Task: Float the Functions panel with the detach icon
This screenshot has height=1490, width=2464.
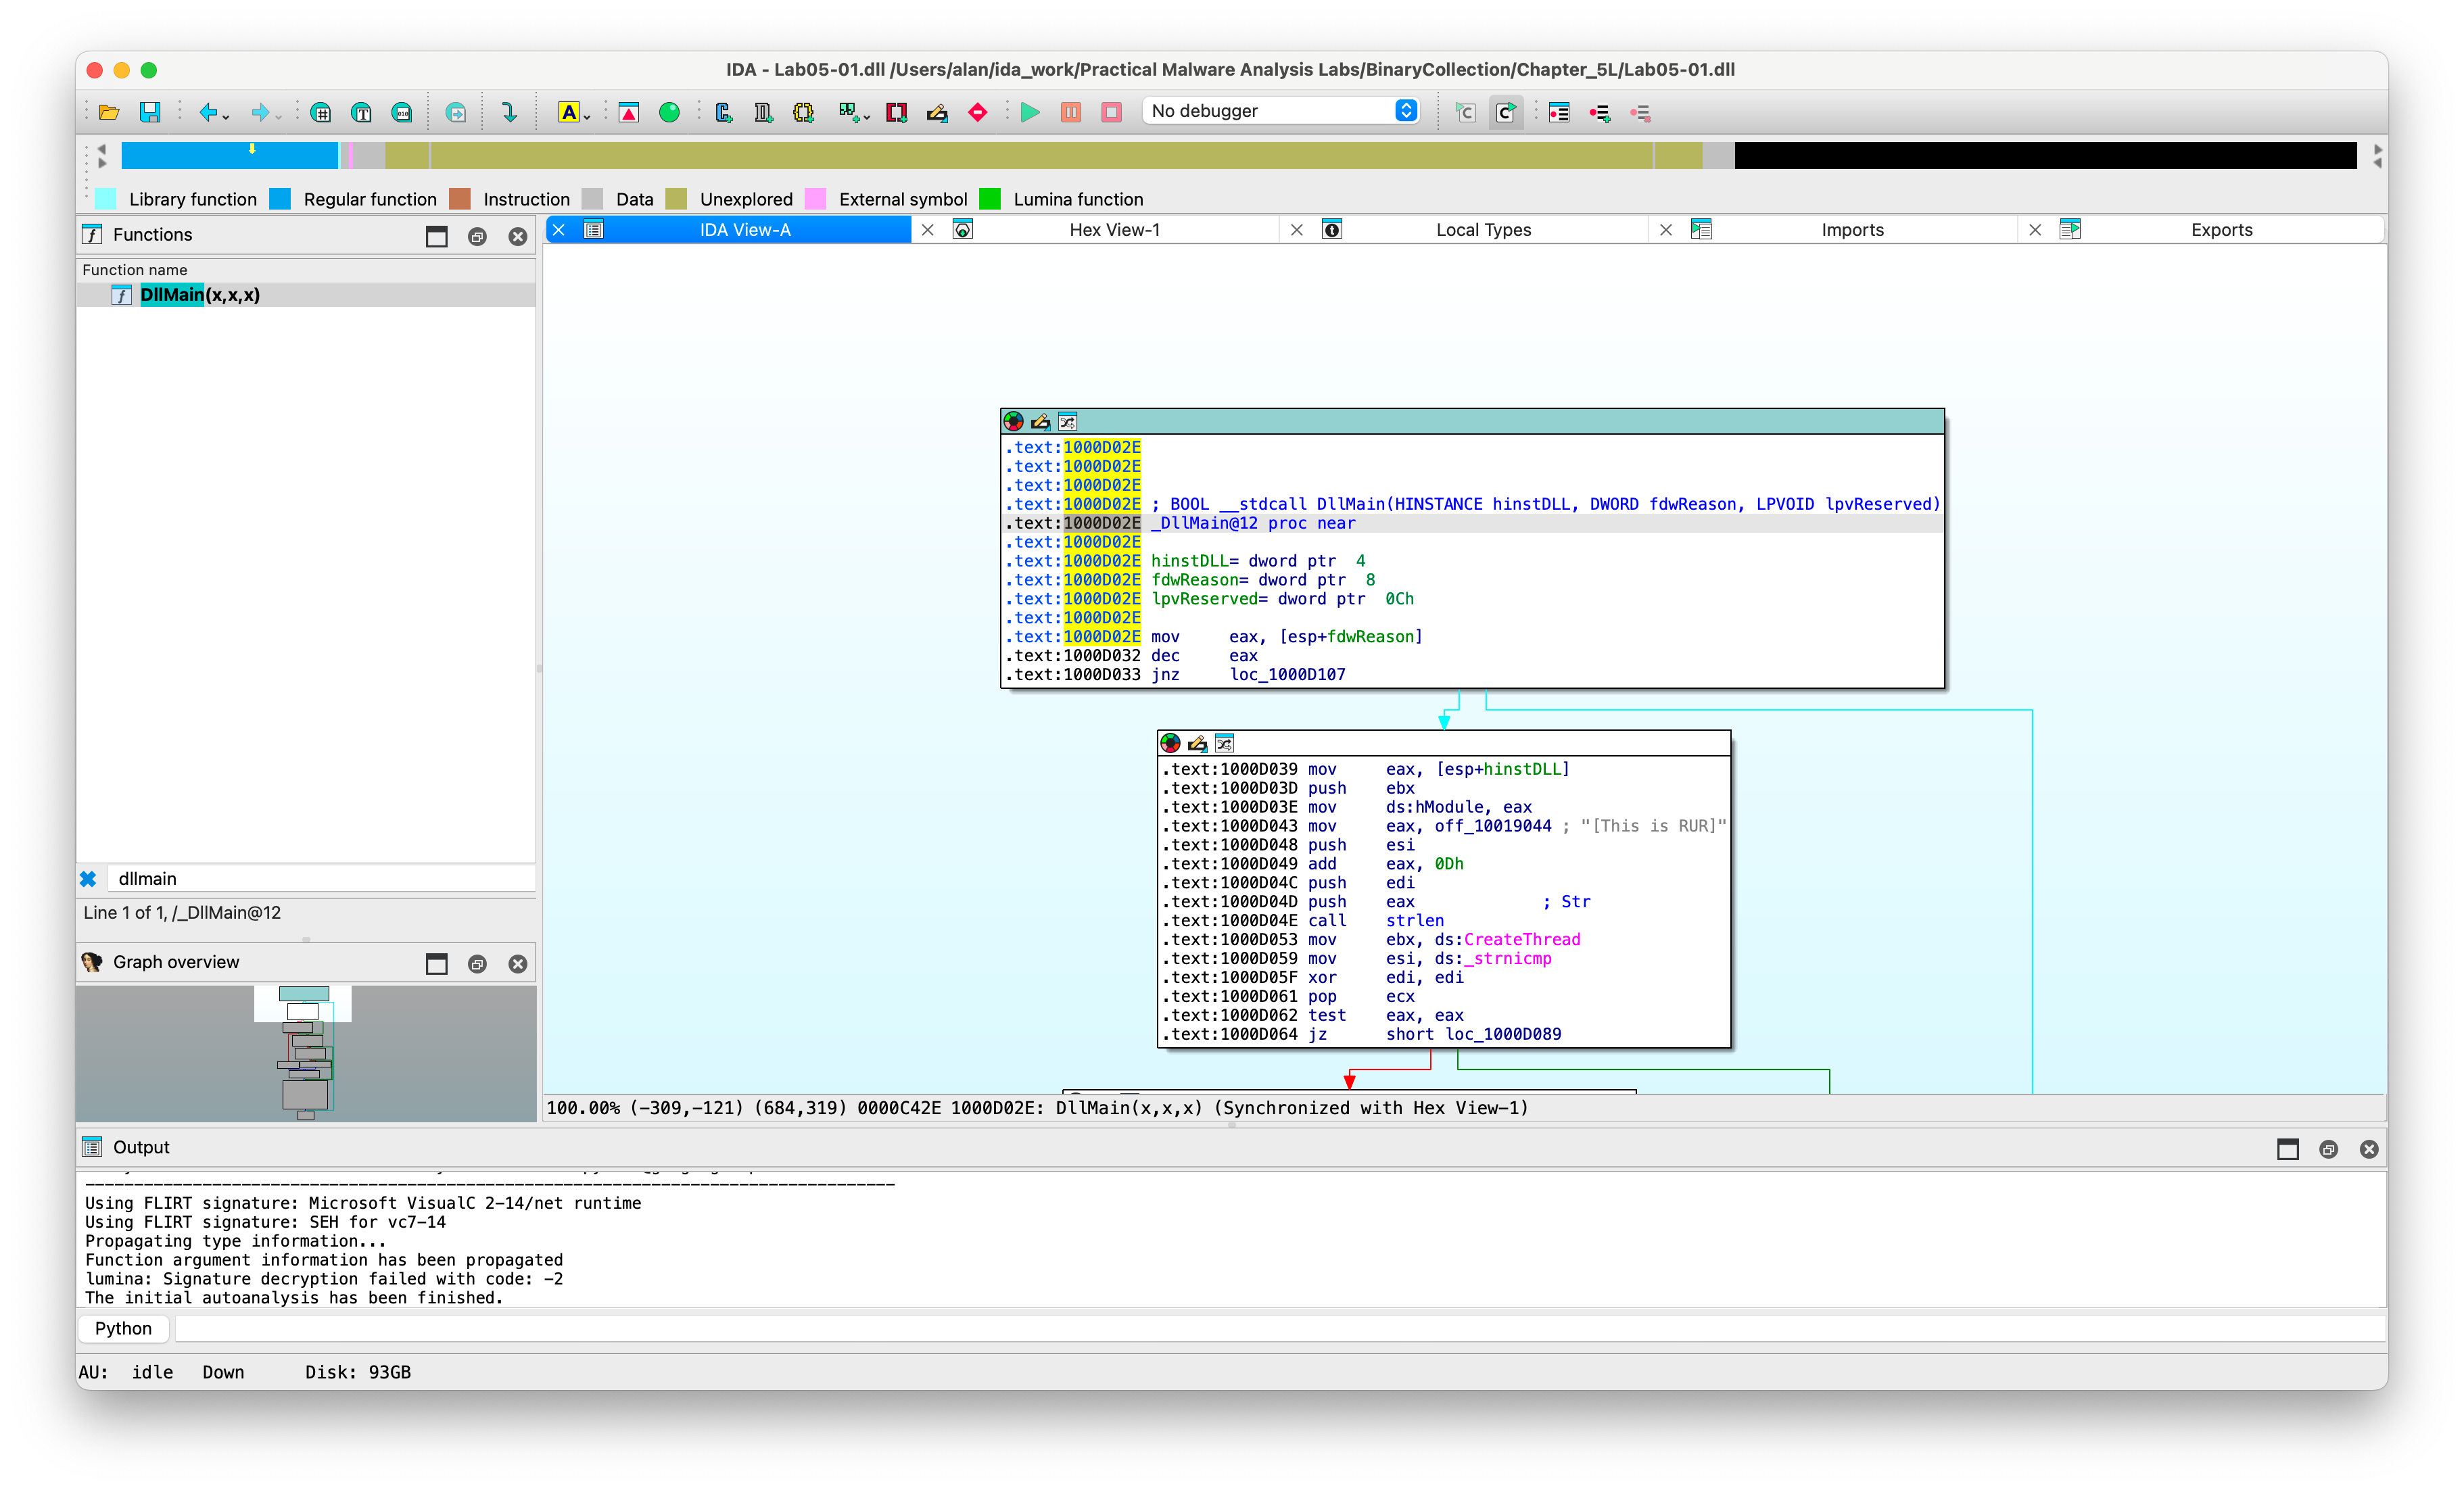Action: click(477, 237)
